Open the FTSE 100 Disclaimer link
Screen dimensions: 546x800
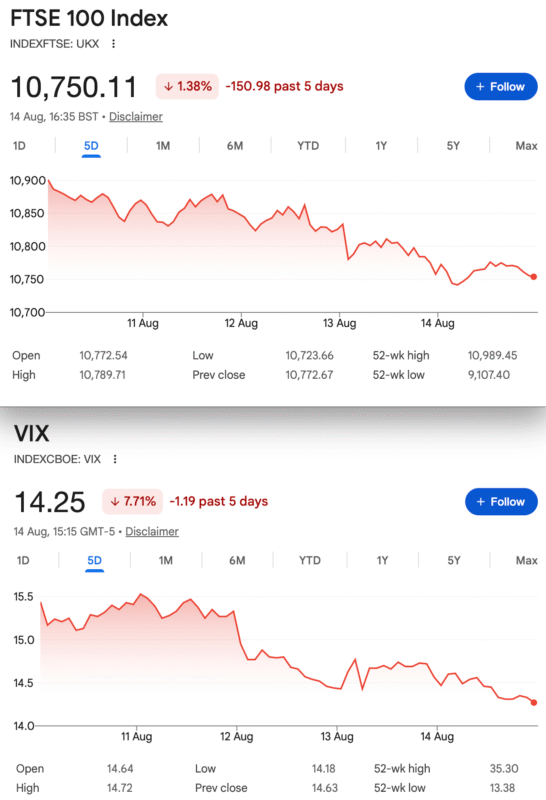pyautogui.click(x=136, y=117)
